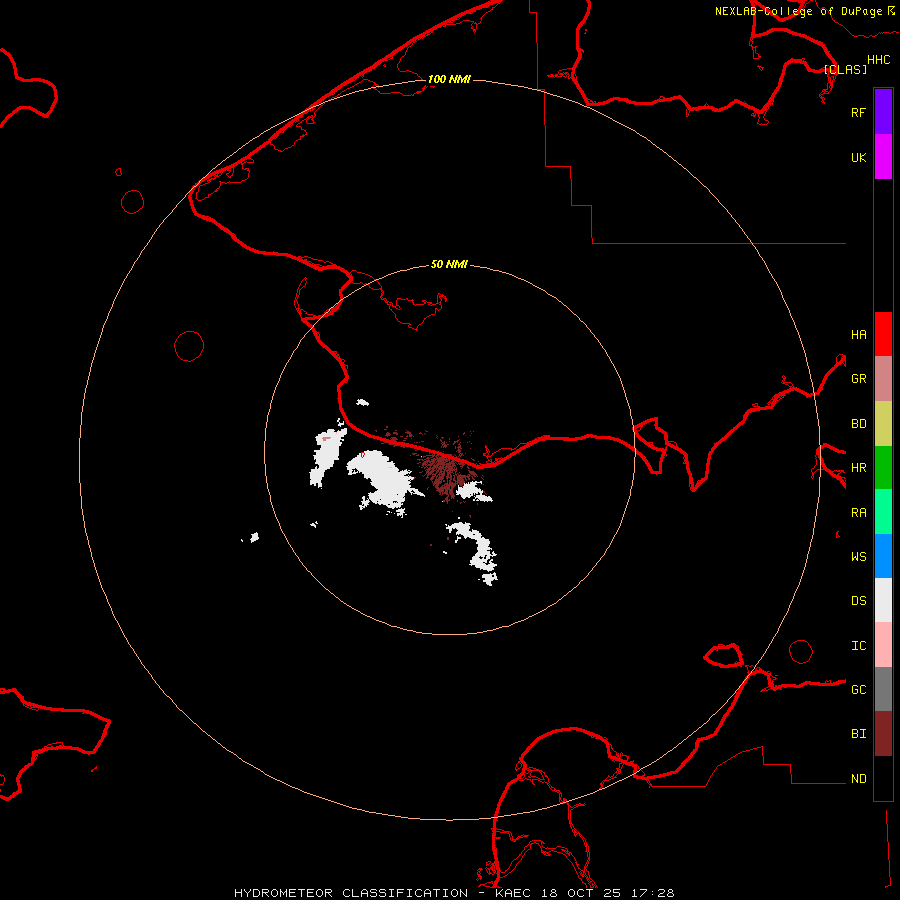Click the magenta UK legend color swatch
The height and width of the screenshot is (900, 900).
[x=883, y=157]
